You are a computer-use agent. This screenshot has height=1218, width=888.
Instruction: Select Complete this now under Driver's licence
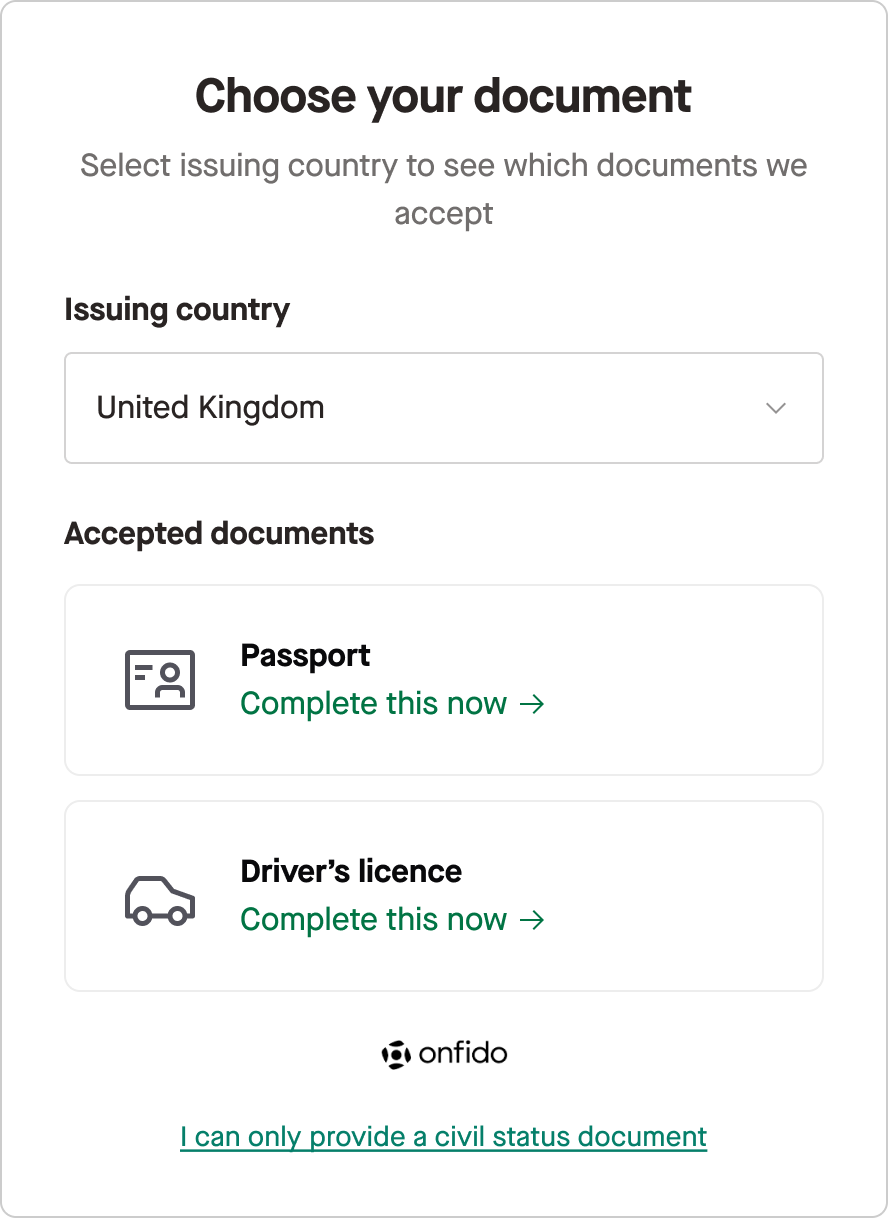375,919
